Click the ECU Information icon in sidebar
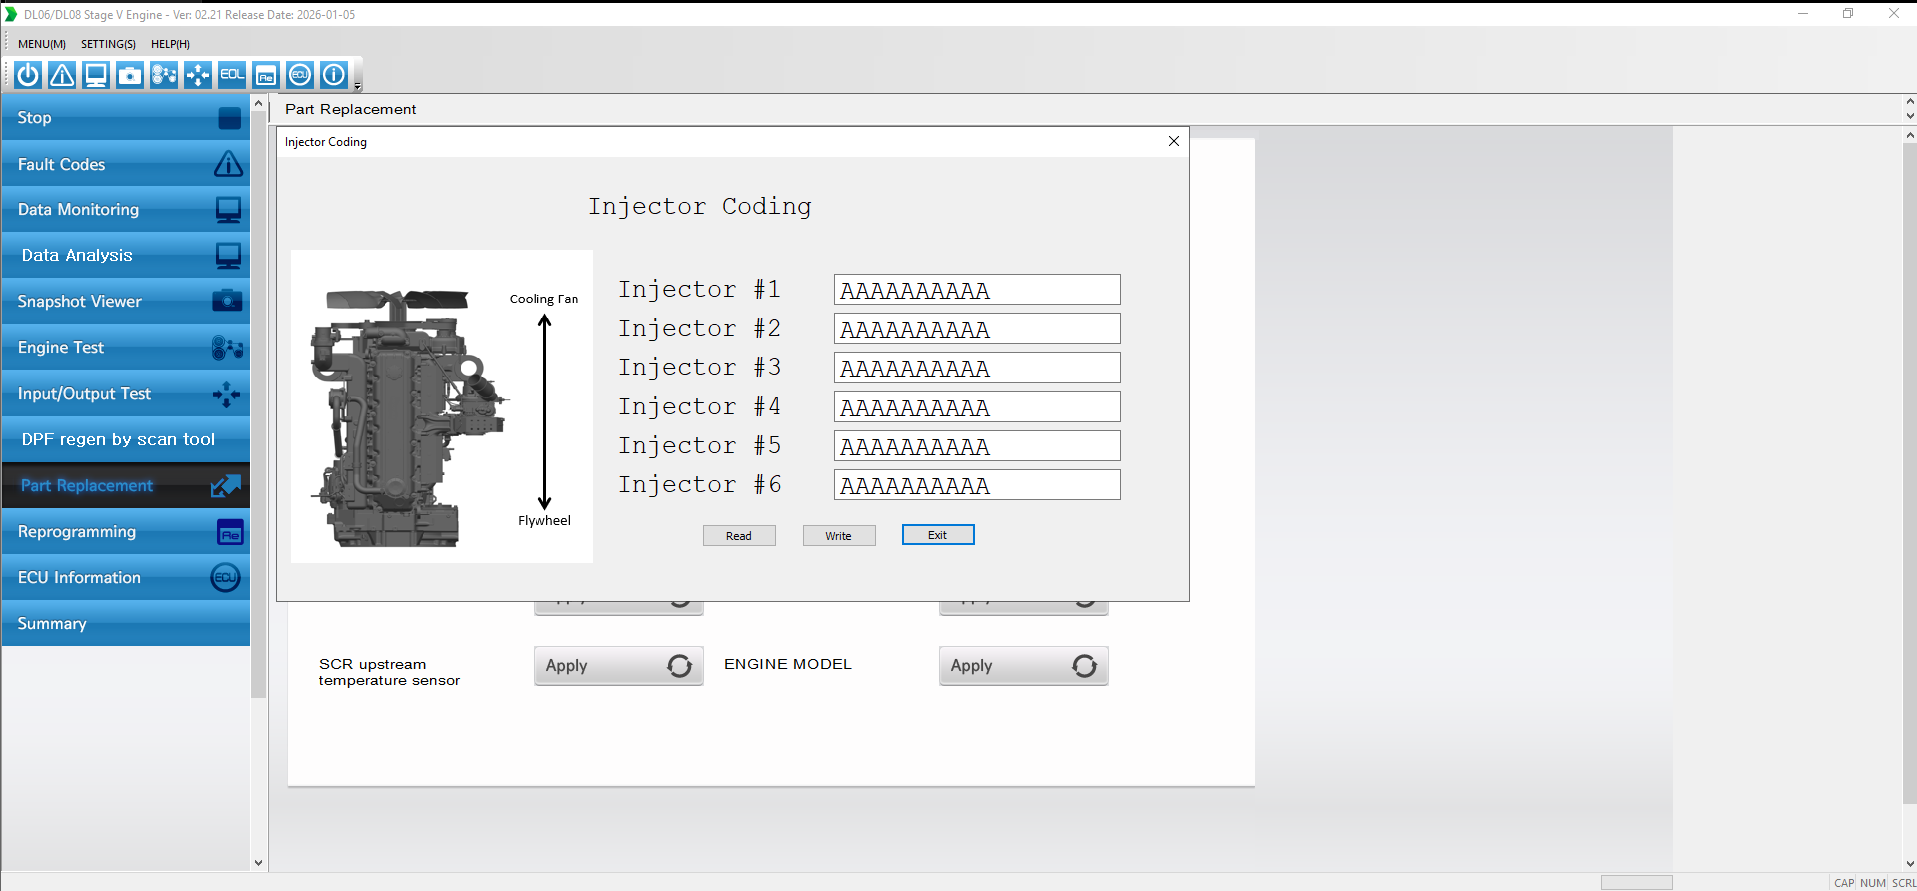This screenshot has width=1917, height=891. [x=226, y=578]
